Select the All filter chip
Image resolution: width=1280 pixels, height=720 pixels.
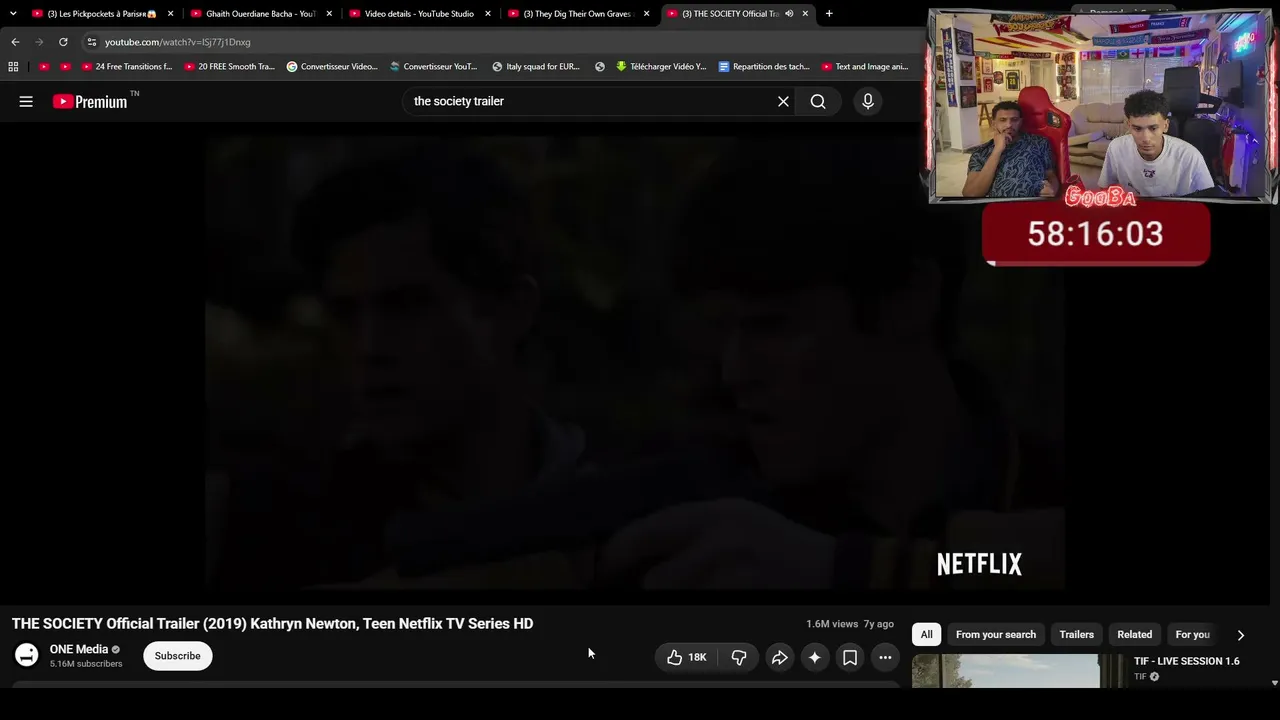click(927, 635)
